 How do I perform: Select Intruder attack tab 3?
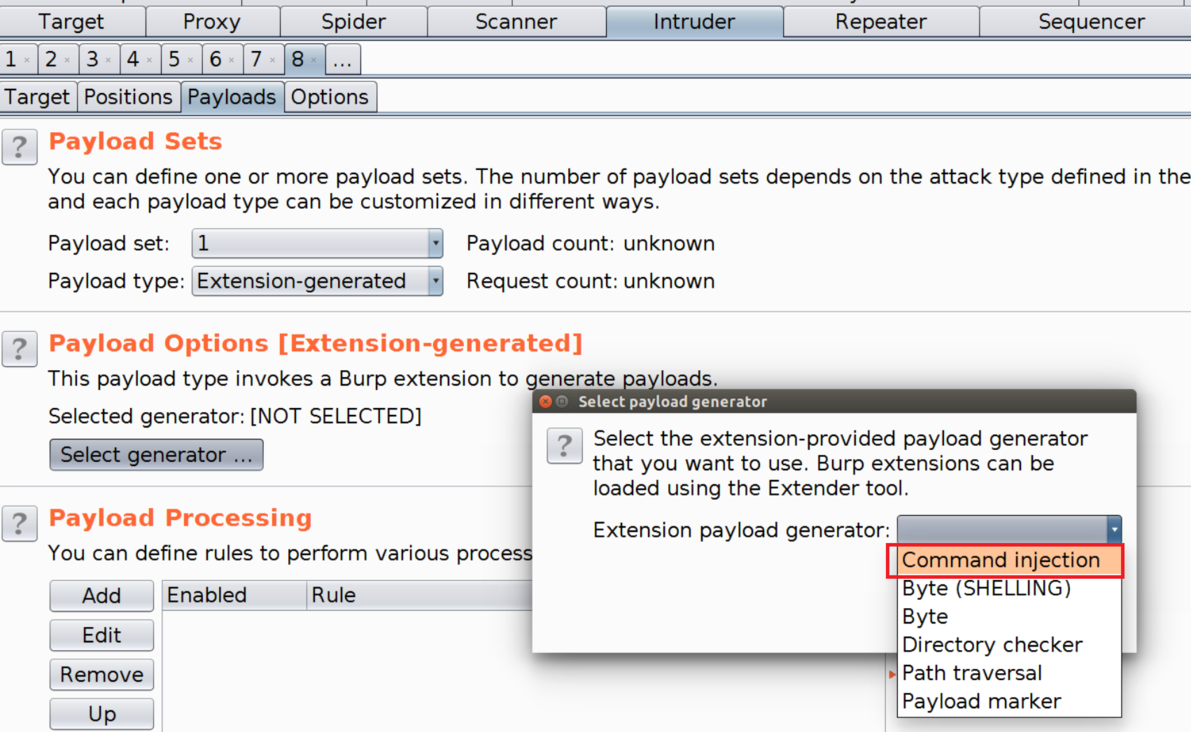tap(93, 59)
